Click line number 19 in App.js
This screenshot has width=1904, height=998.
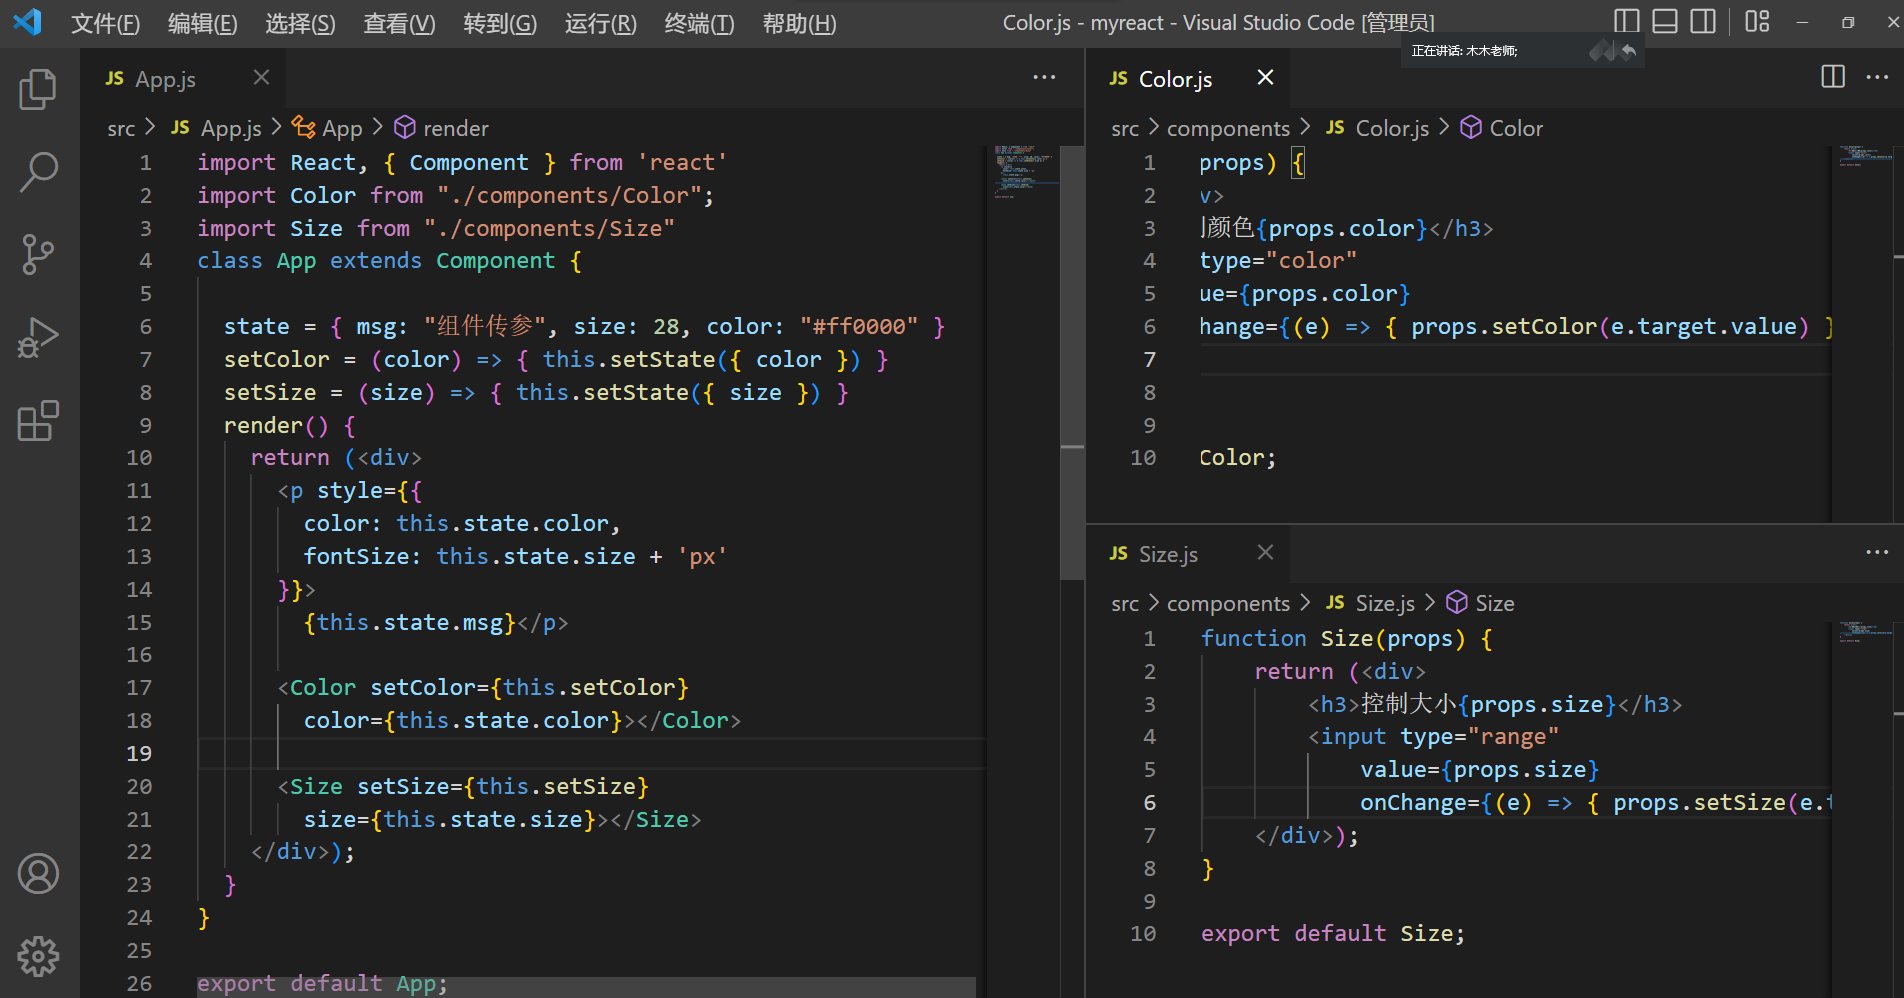click(140, 754)
